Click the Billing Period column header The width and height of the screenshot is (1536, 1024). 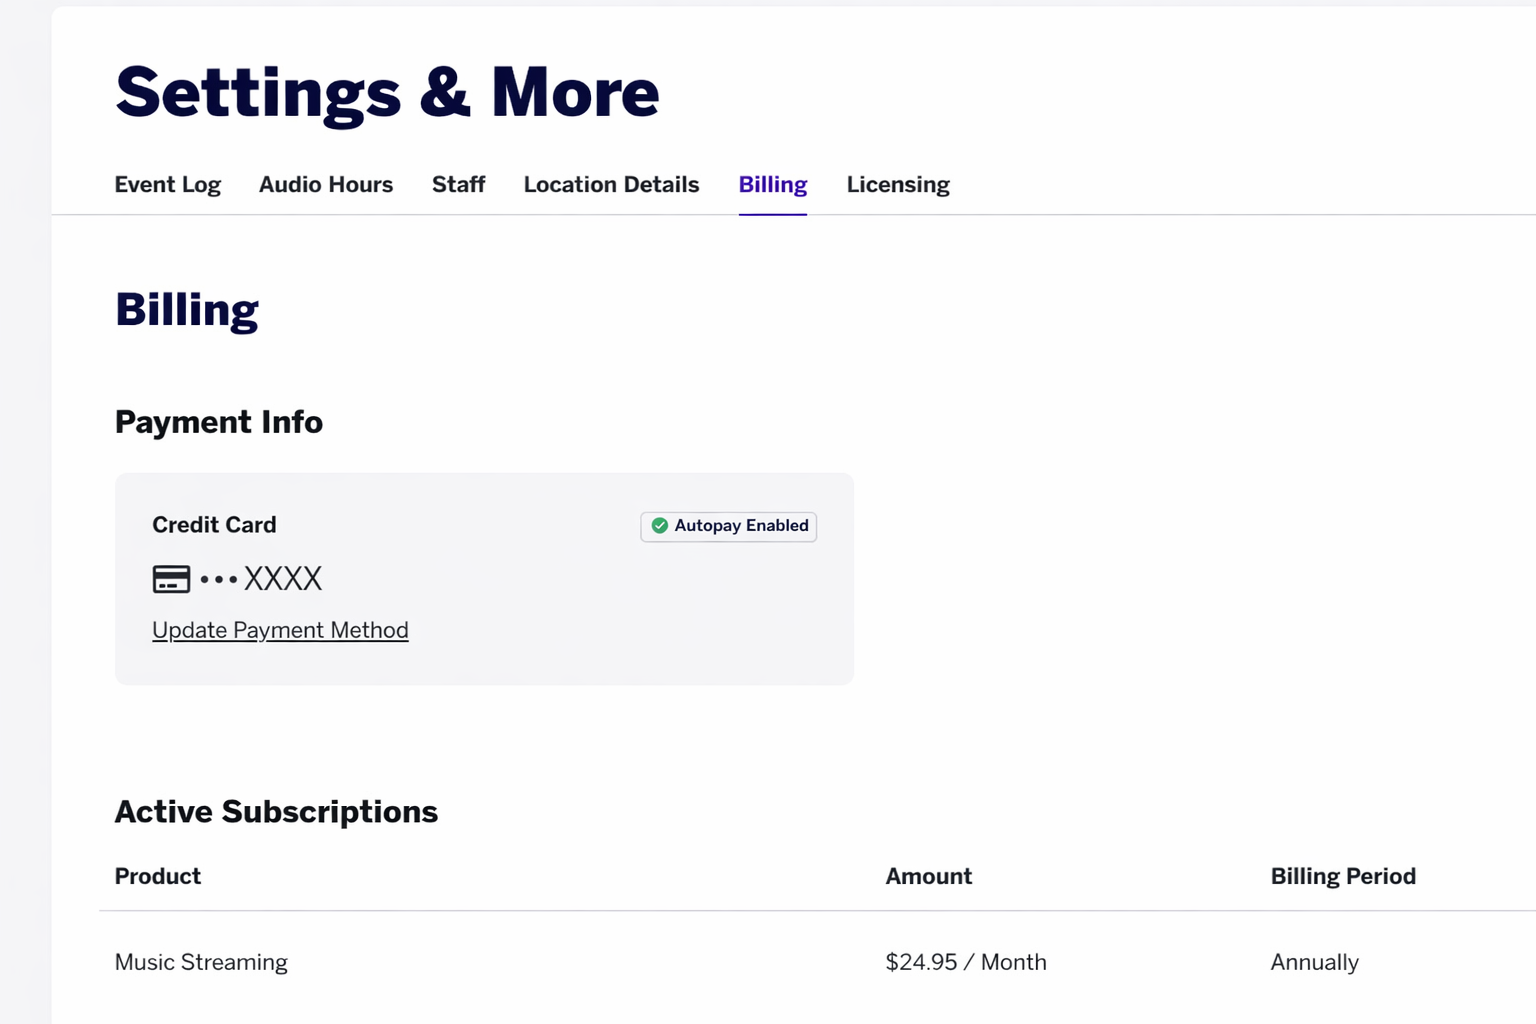pyautogui.click(x=1343, y=876)
